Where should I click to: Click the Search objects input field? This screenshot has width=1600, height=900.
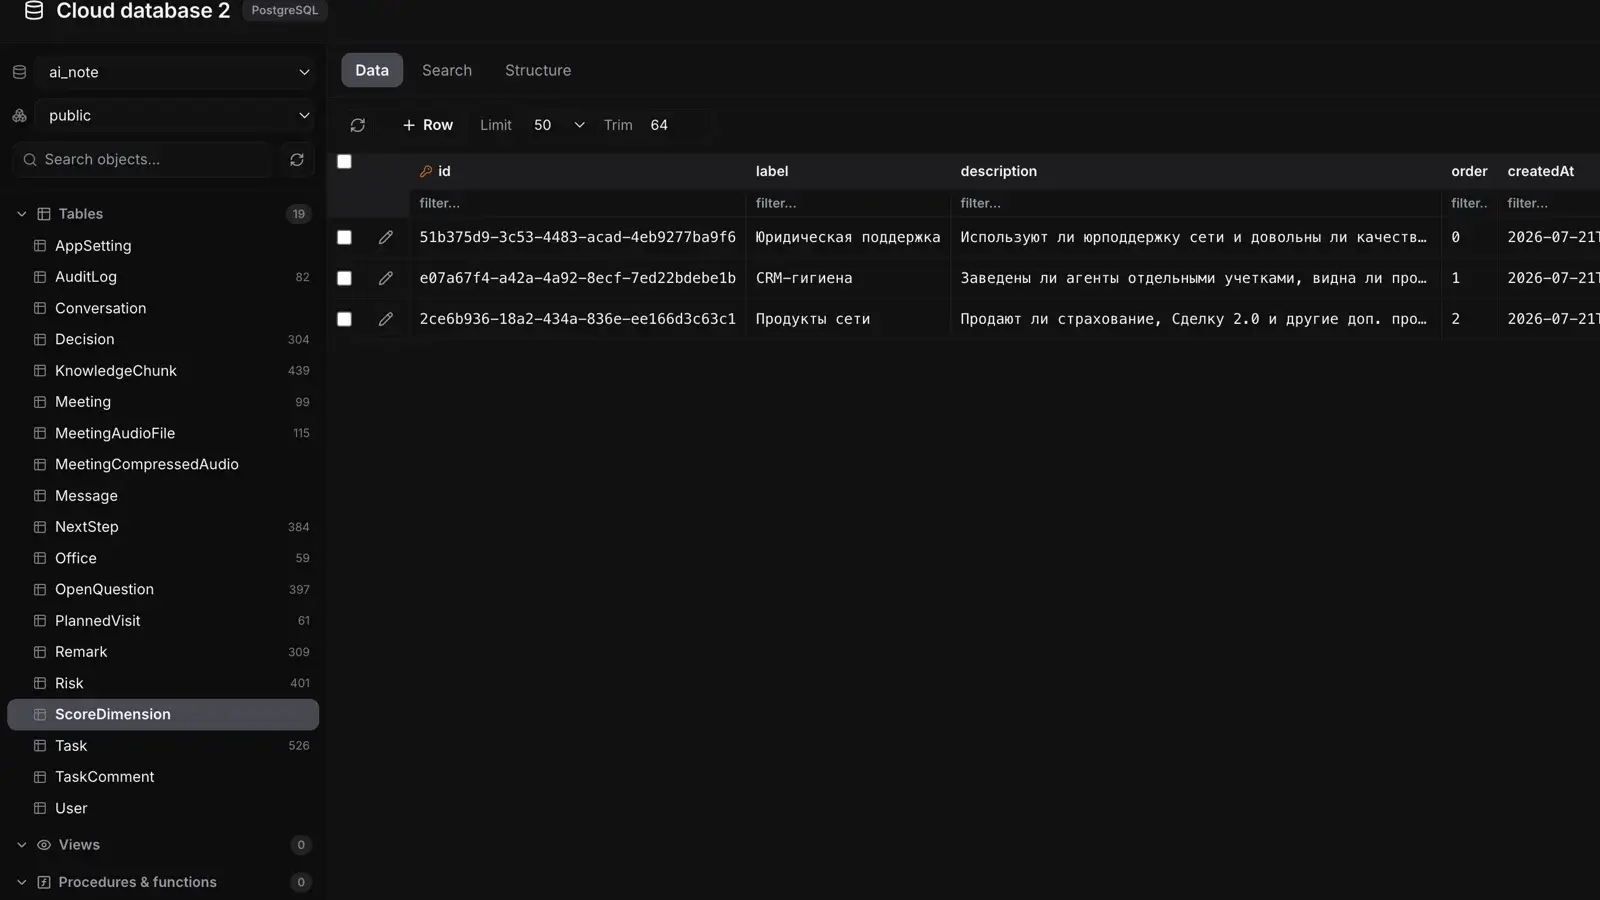tap(143, 160)
